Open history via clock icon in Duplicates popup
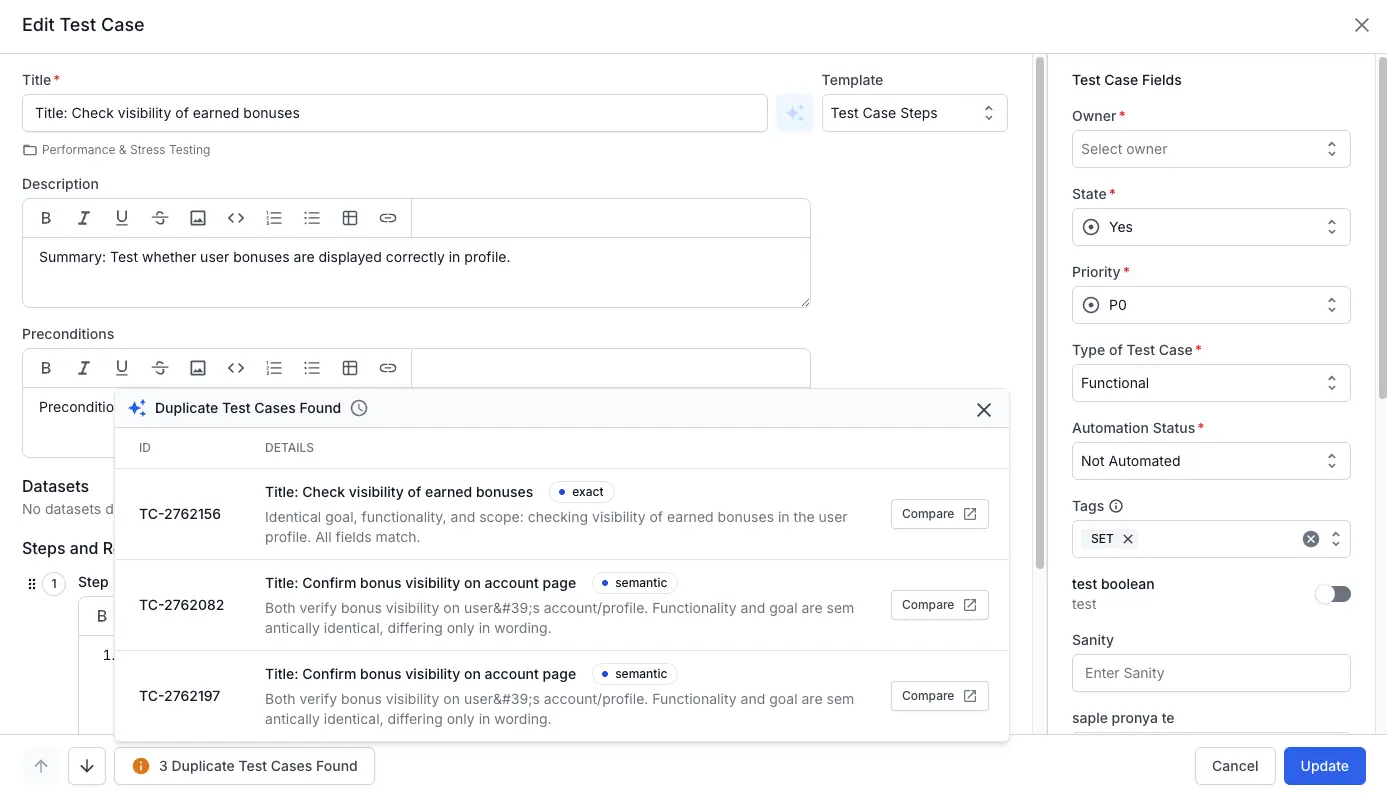Viewport: 1387px width, 794px height. pos(358,408)
